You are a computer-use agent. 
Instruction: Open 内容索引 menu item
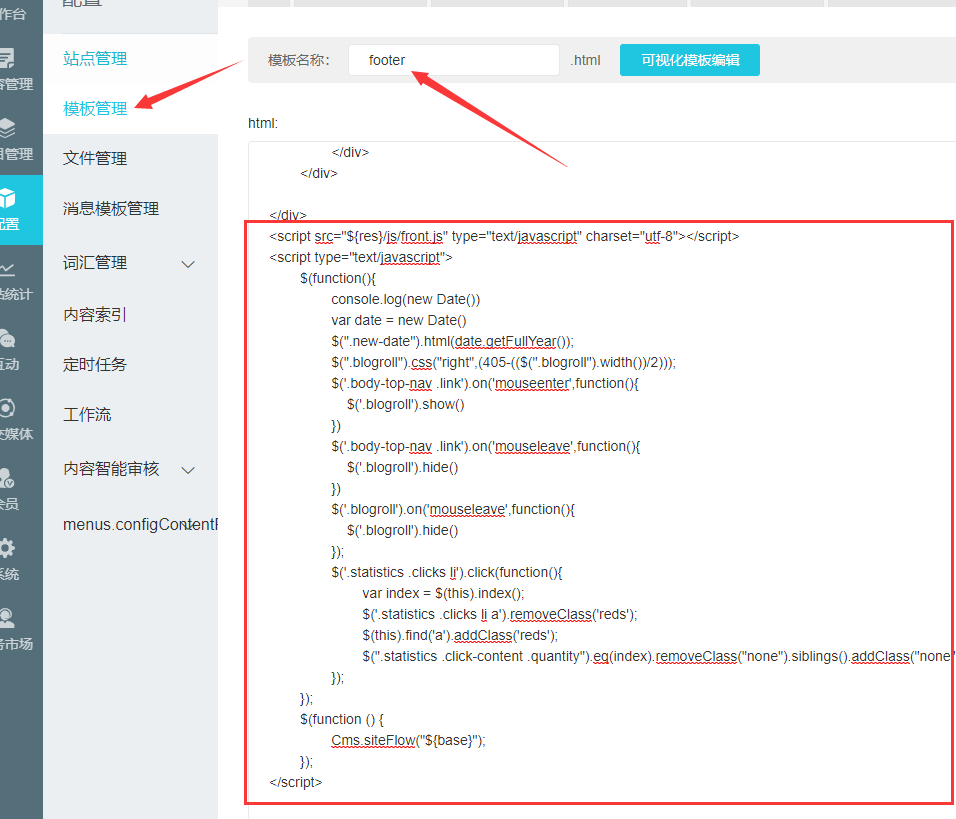tap(95, 315)
